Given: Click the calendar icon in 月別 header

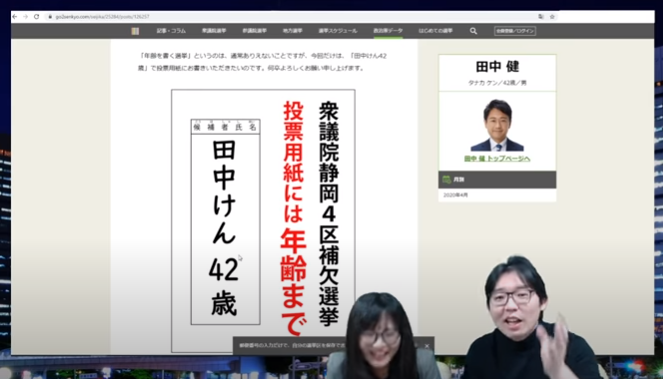Looking at the screenshot, I should (447, 179).
